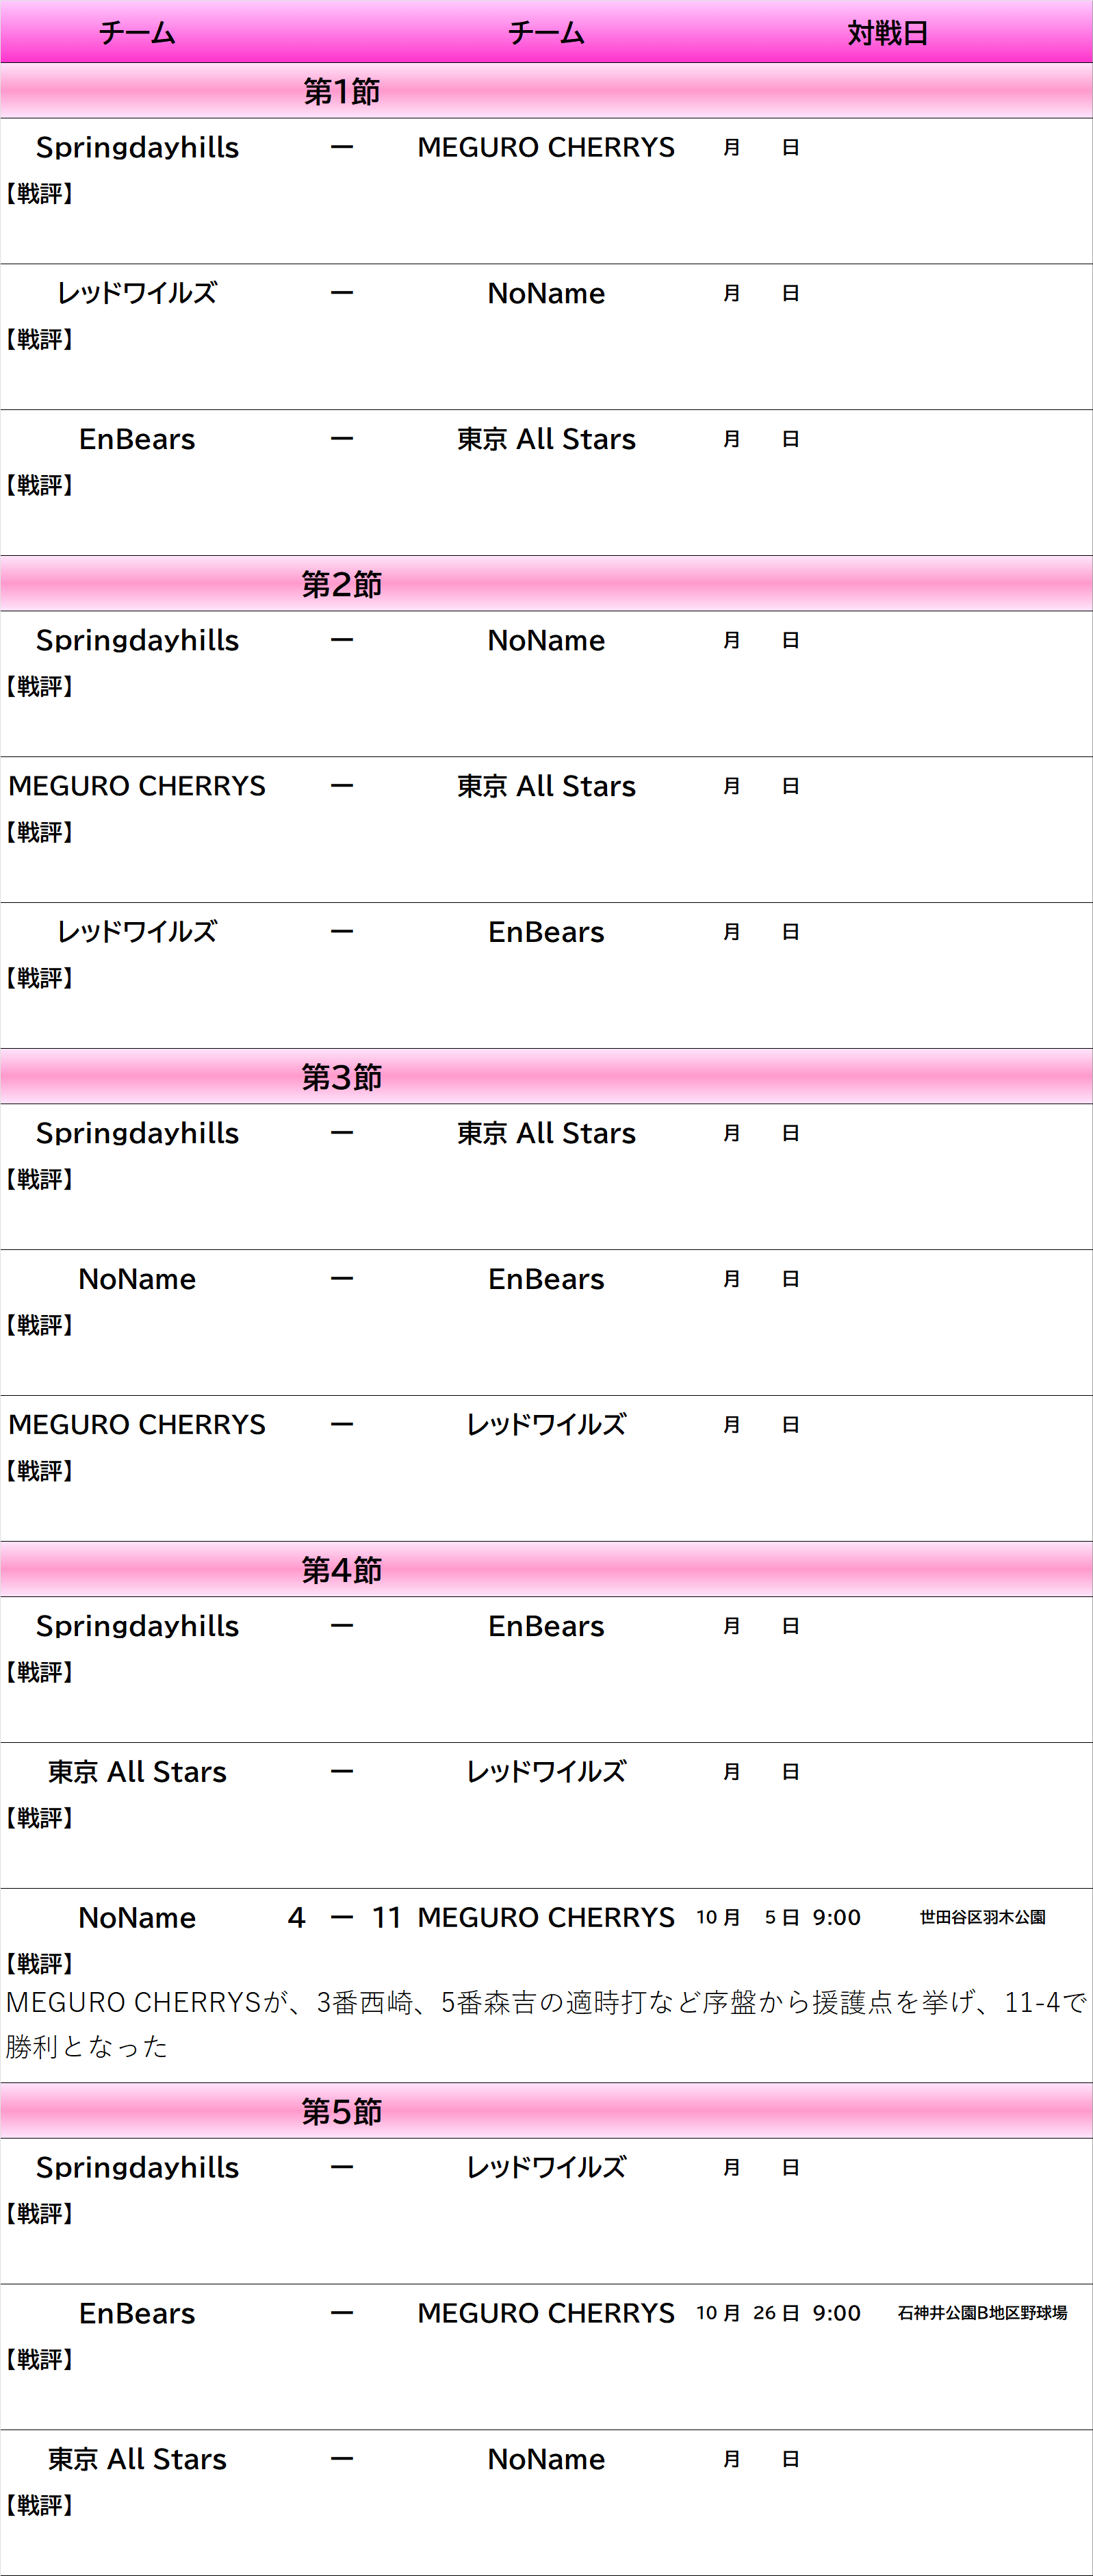Select the 第2節 section header

click(341, 584)
